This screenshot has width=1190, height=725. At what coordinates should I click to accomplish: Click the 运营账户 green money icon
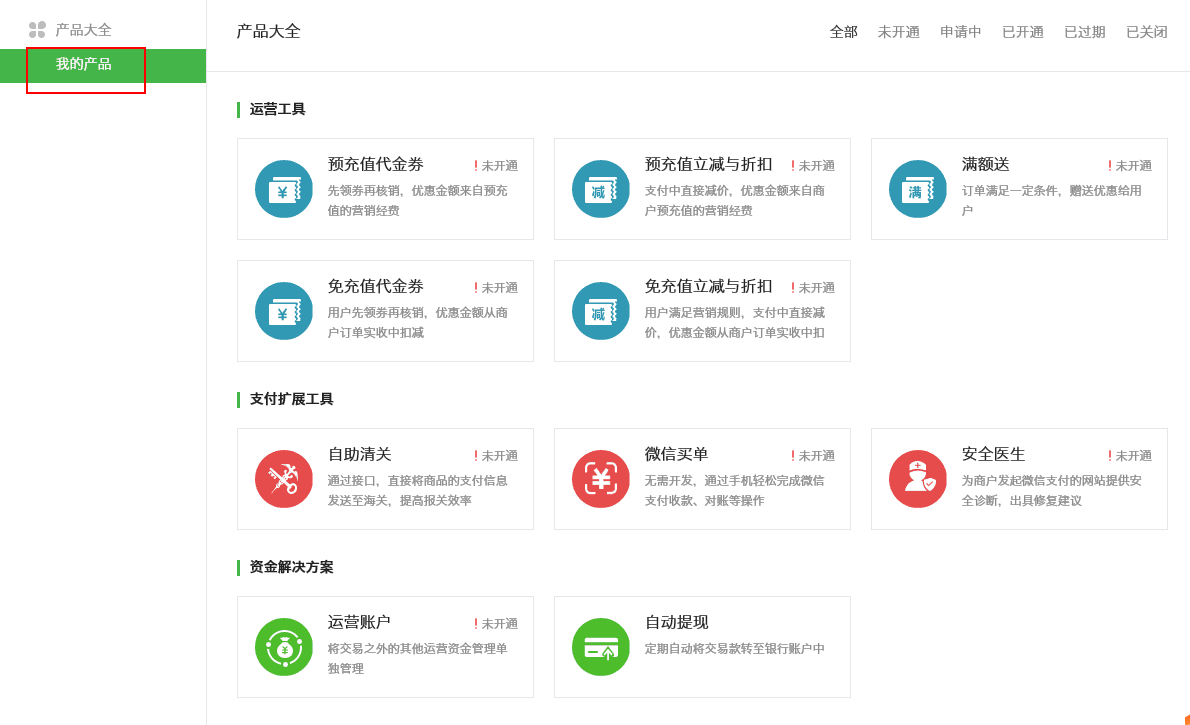pos(284,647)
